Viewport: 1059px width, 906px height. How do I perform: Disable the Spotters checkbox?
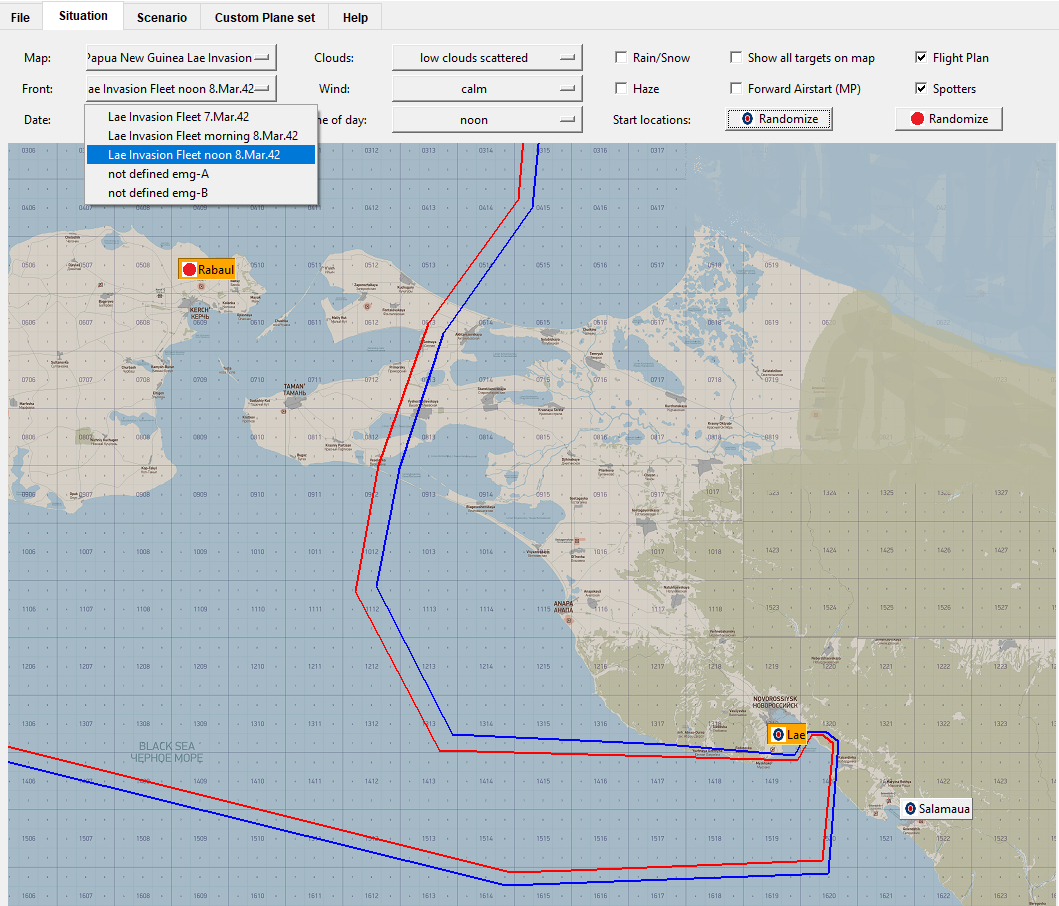tap(921, 89)
